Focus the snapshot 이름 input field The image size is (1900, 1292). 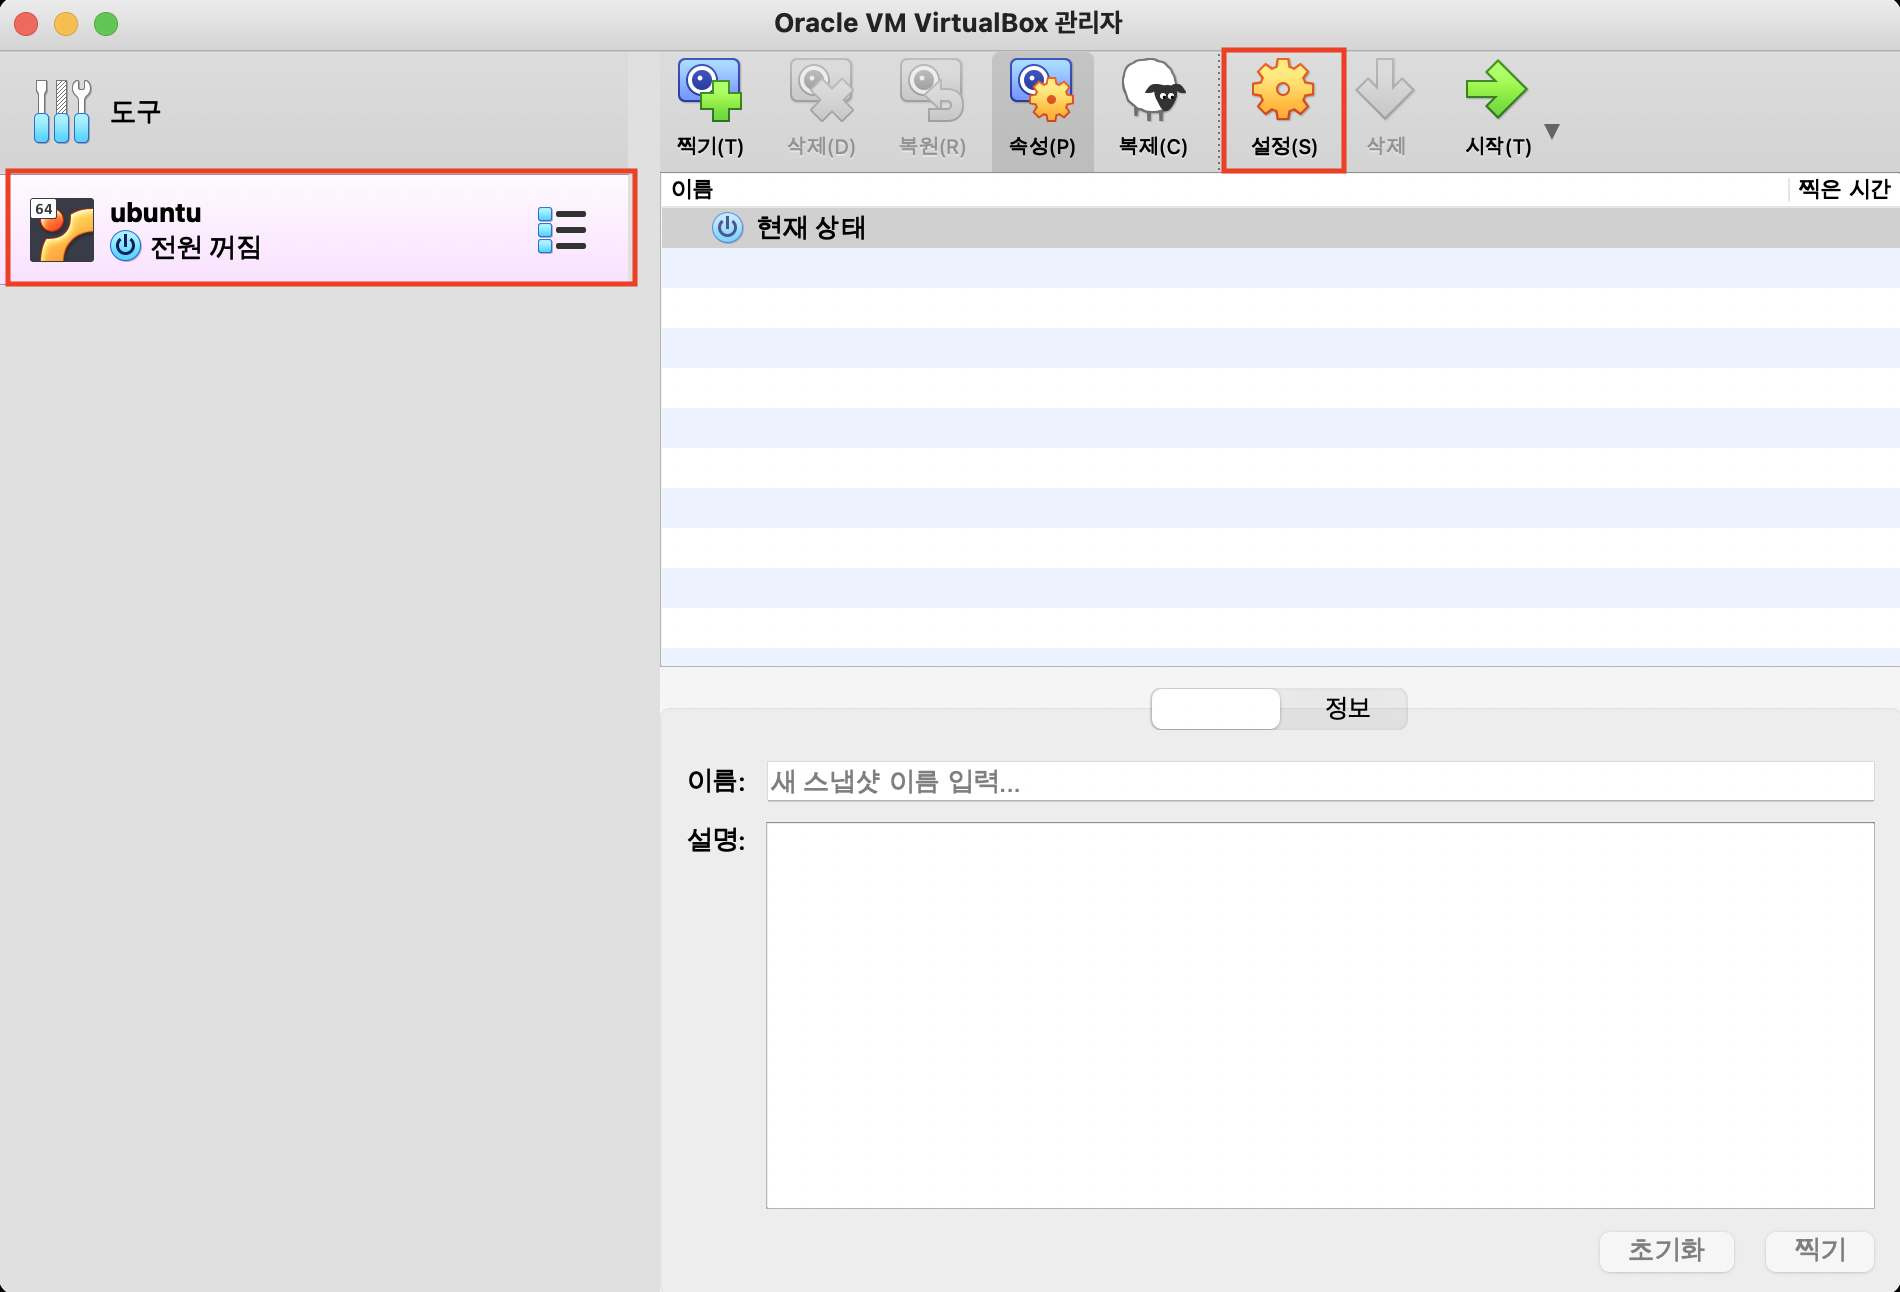[x=1320, y=781]
